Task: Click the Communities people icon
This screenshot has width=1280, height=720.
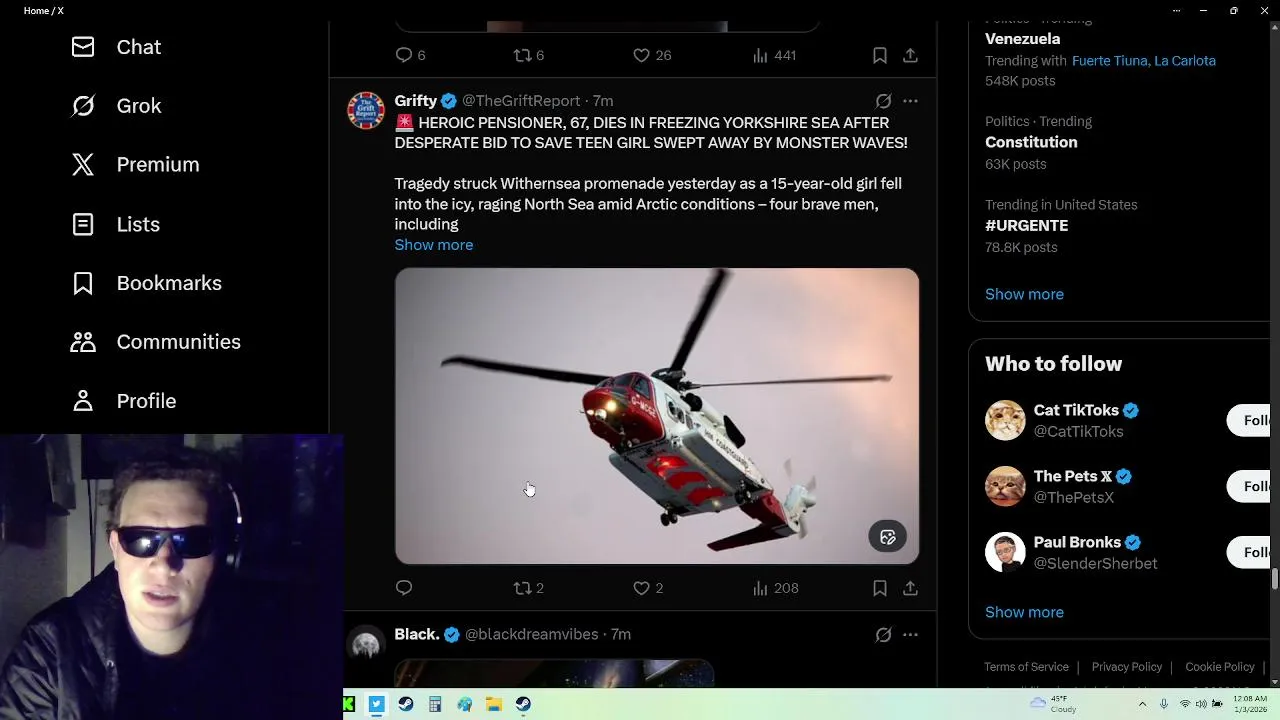Action: click(x=83, y=342)
